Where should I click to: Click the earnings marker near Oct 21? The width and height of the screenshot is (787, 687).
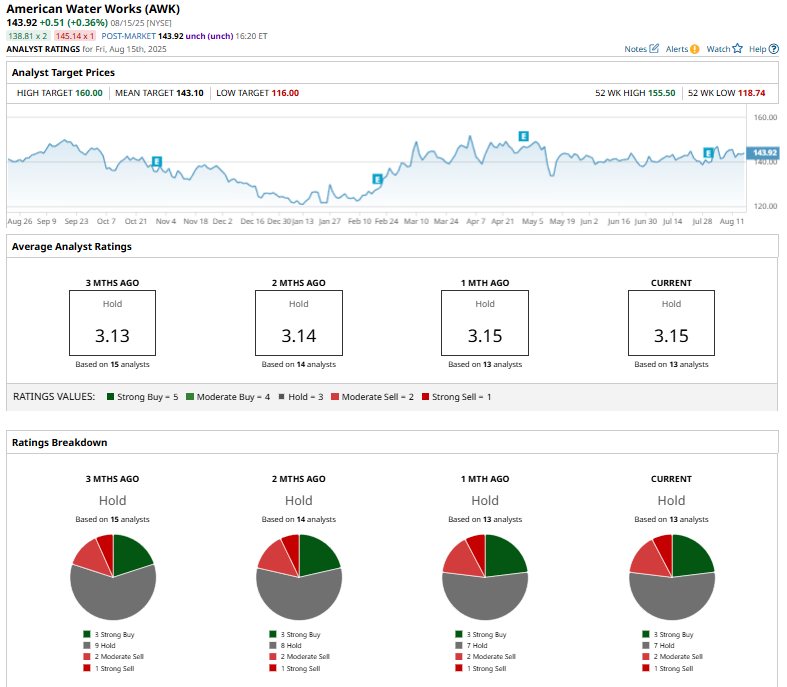click(x=157, y=162)
